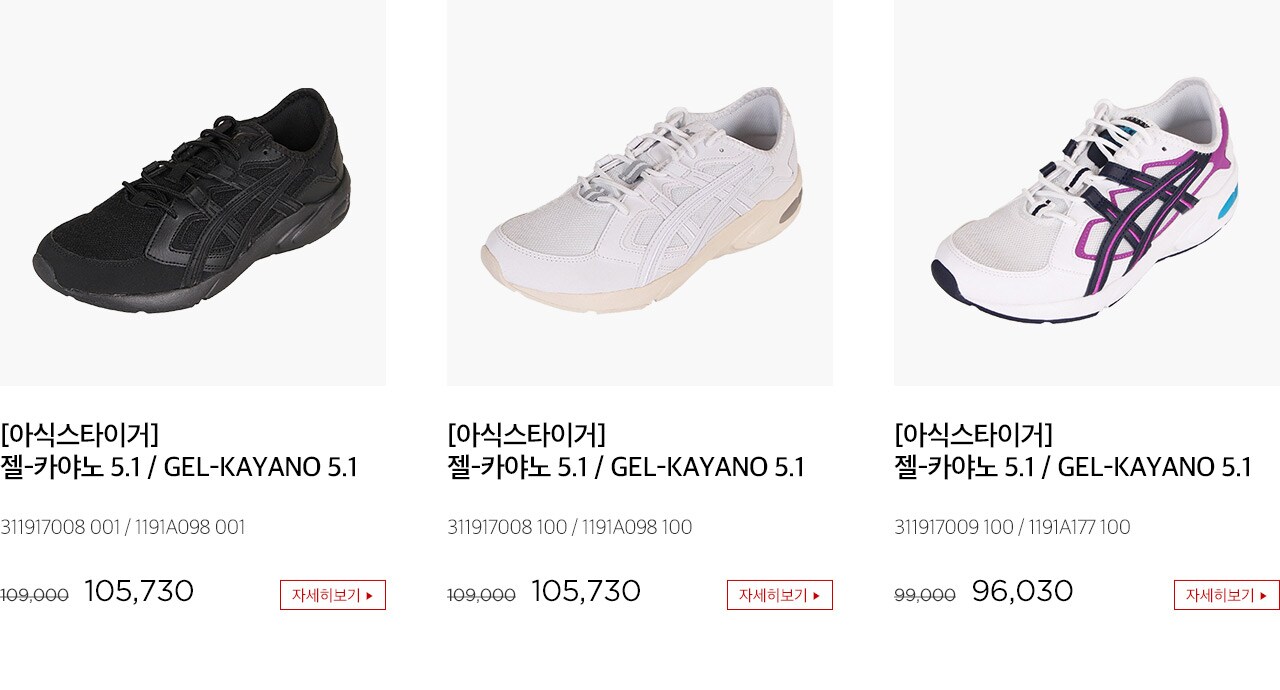Click struck-through 109,000 price of black shoe

pyautogui.click(x=34, y=595)
